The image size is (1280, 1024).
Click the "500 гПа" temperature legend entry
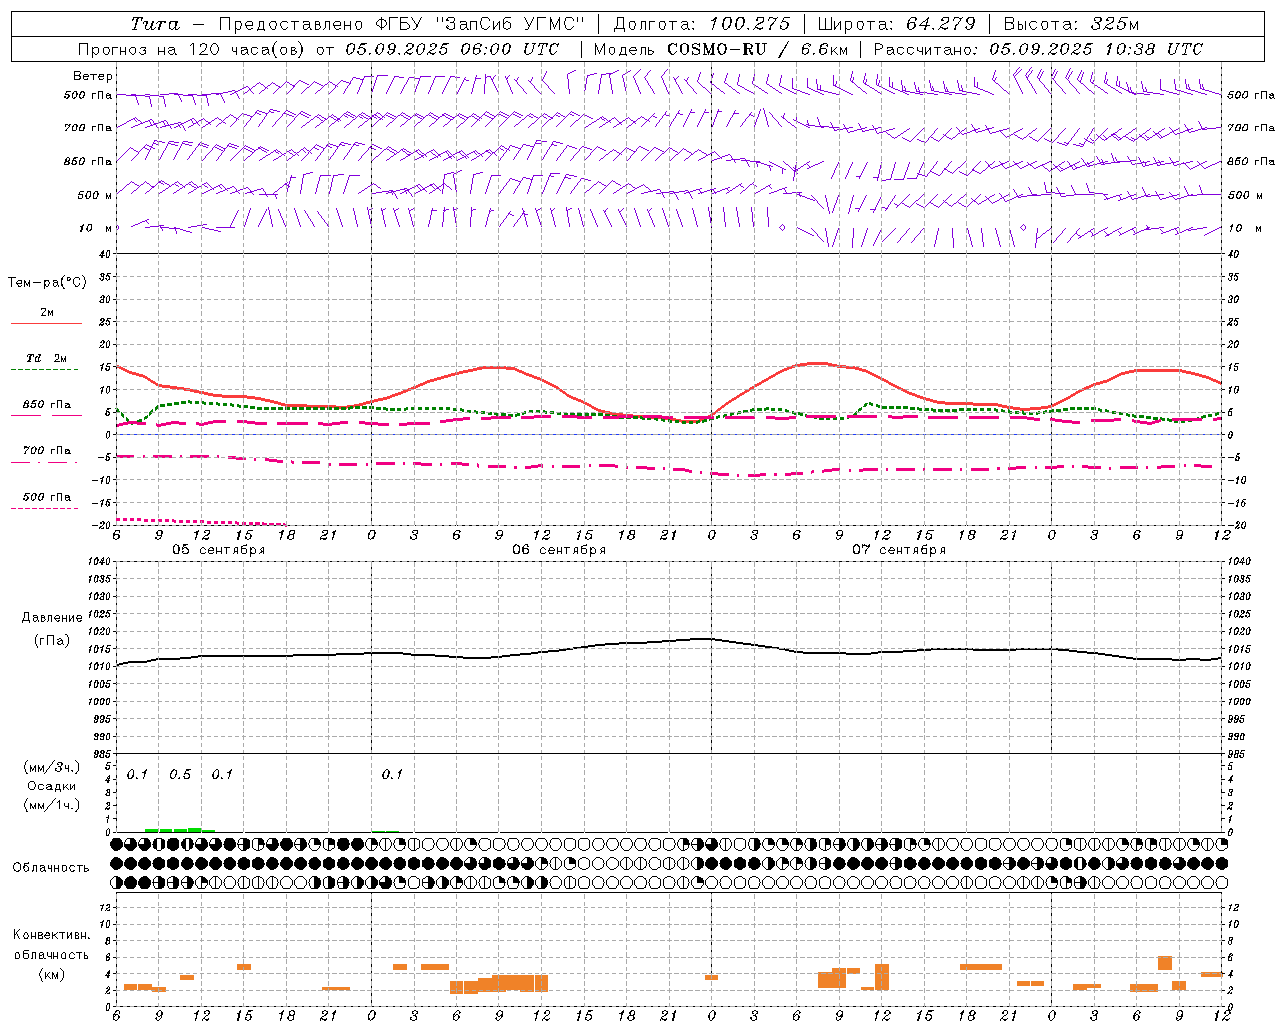(x=47, y=497)
